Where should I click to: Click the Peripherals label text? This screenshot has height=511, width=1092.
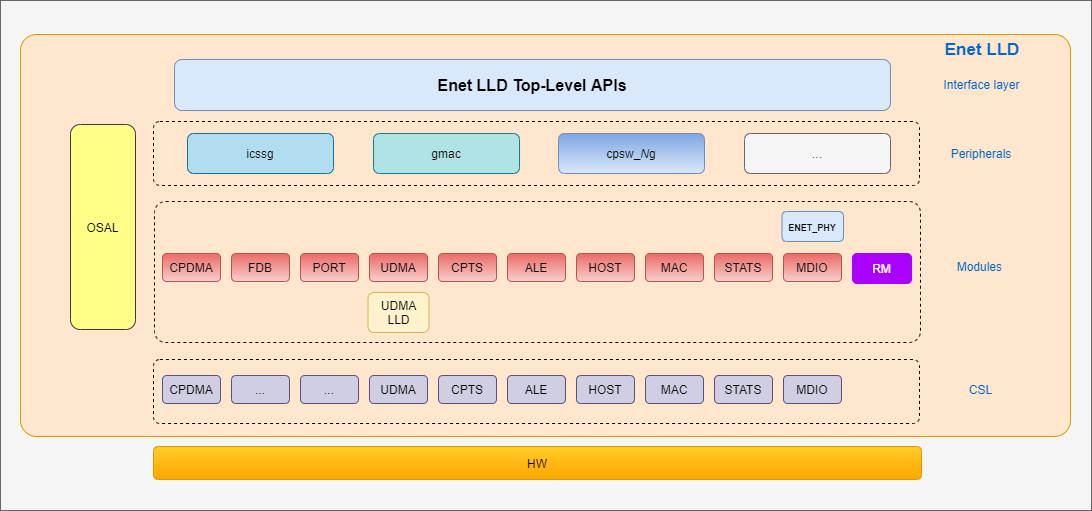(980, 154)
